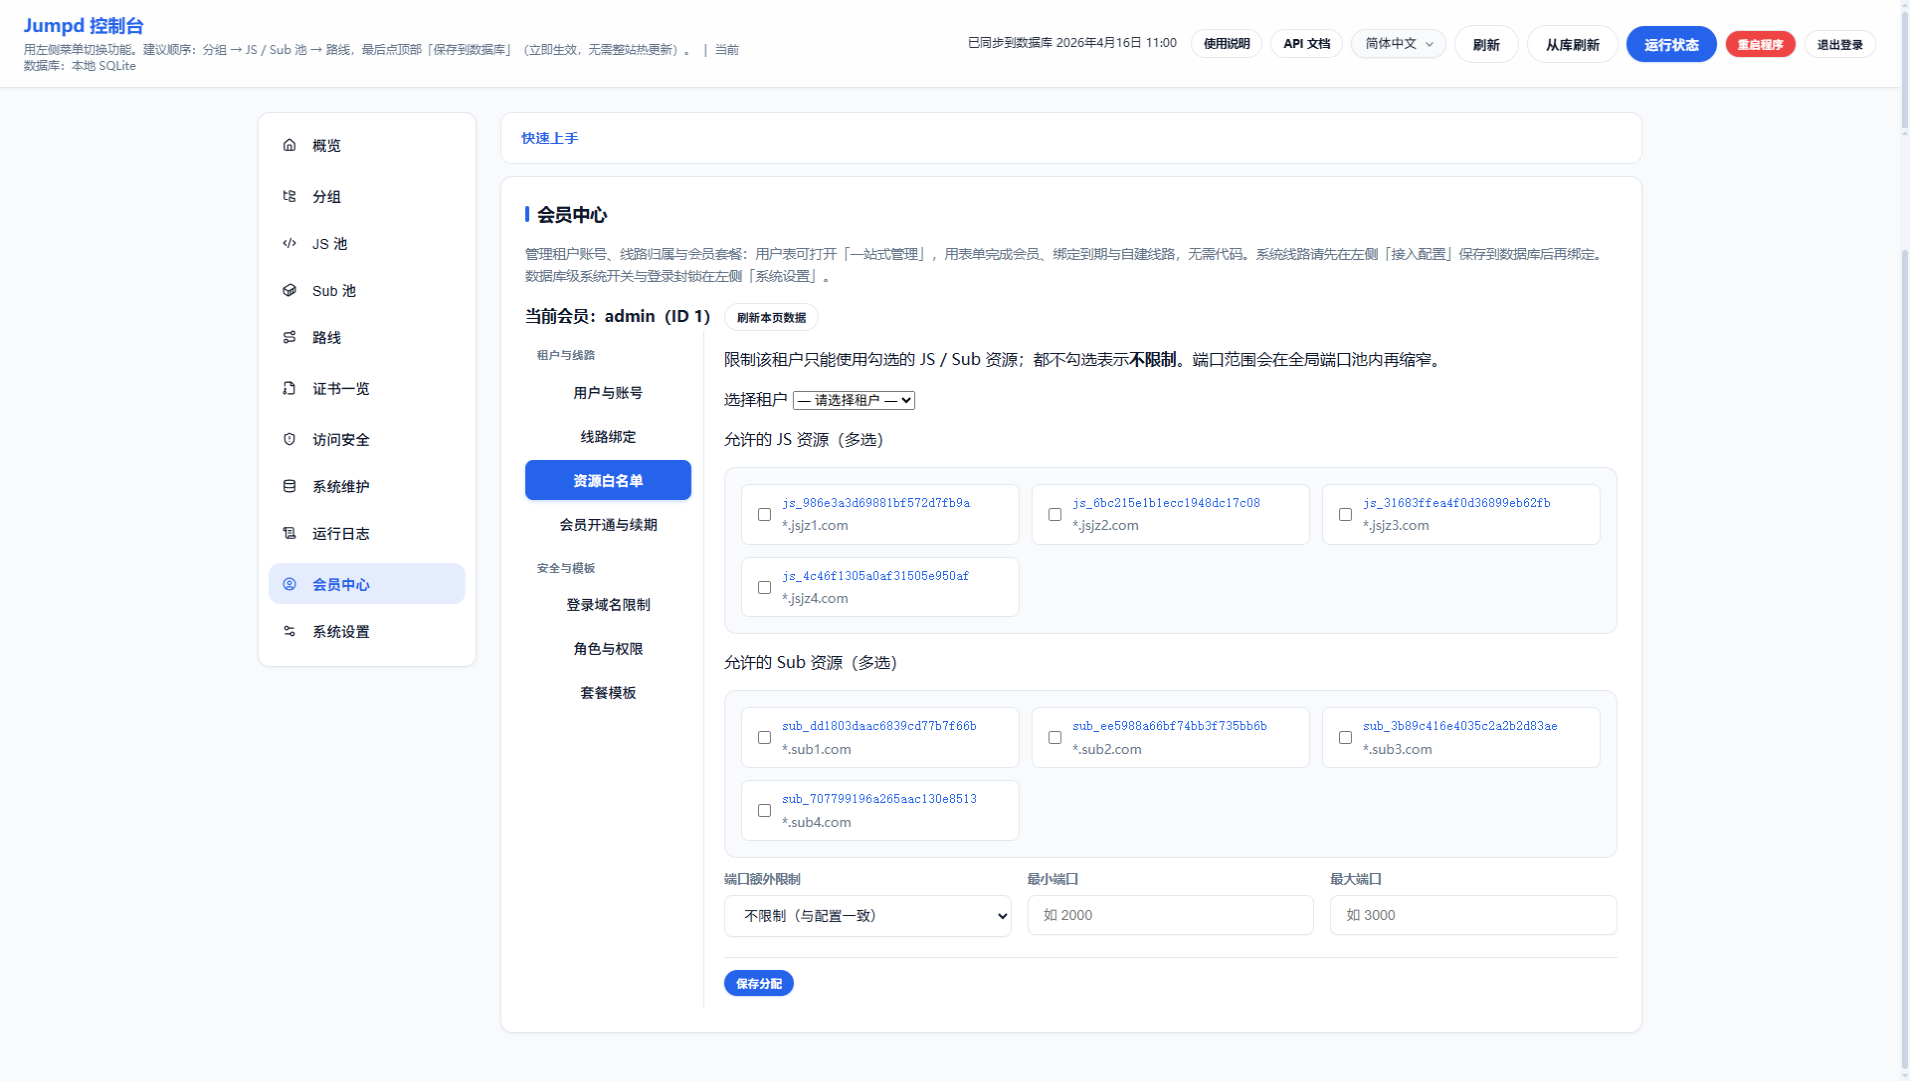
Task: Click the database icon beside 系统维护
Action: pyautogui.click(x=289, y=486)
